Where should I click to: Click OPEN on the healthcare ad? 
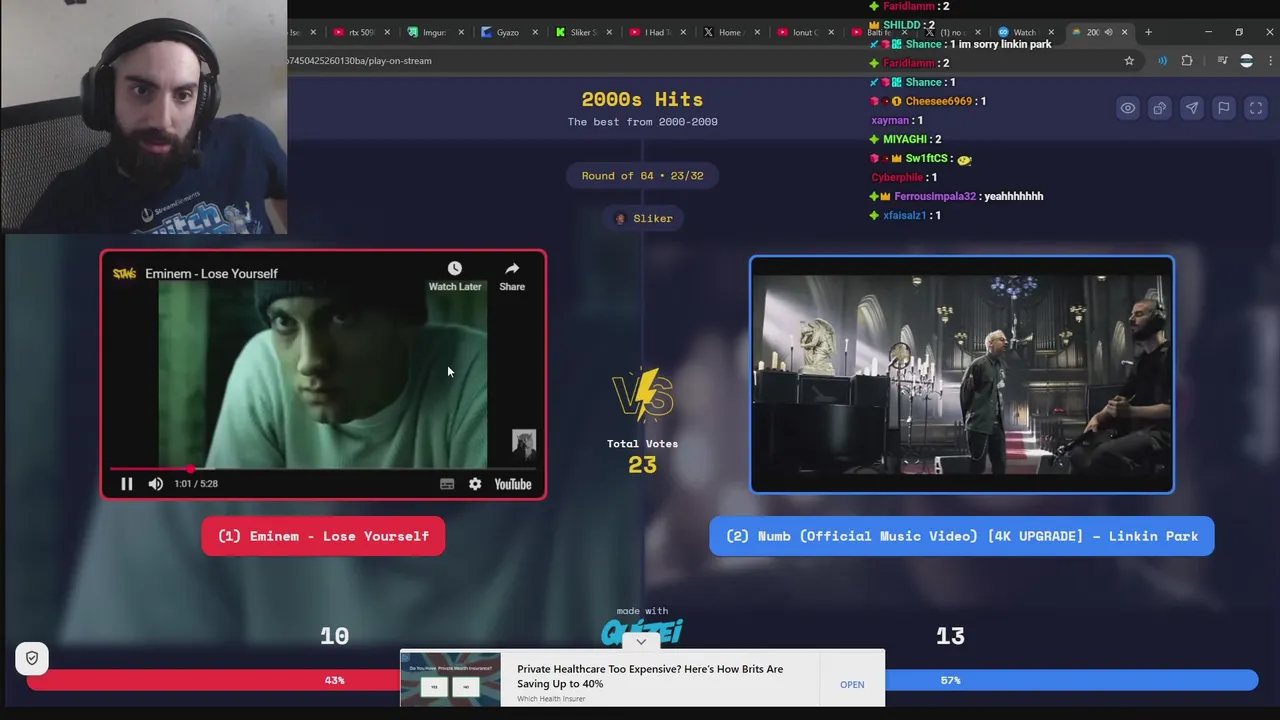click(x=852, y=685)
